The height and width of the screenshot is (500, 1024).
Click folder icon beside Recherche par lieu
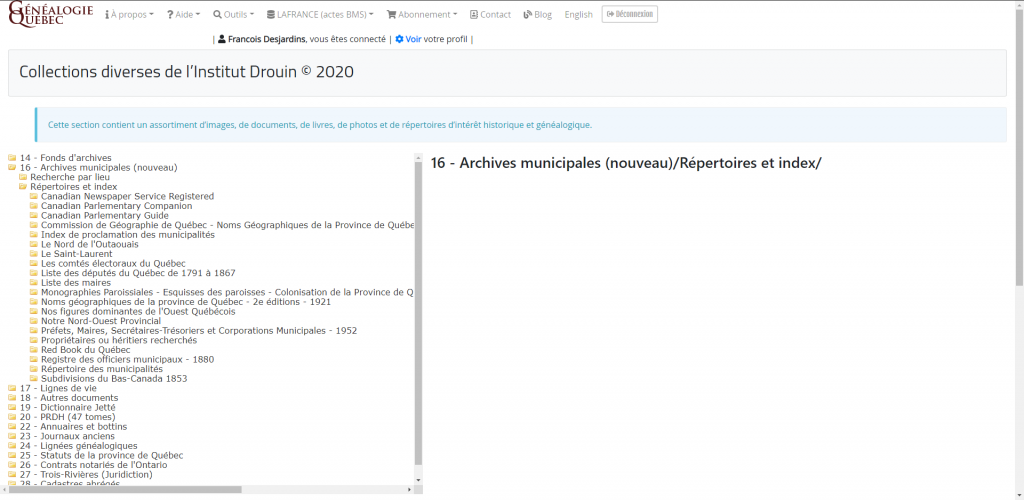pos(23,177)
